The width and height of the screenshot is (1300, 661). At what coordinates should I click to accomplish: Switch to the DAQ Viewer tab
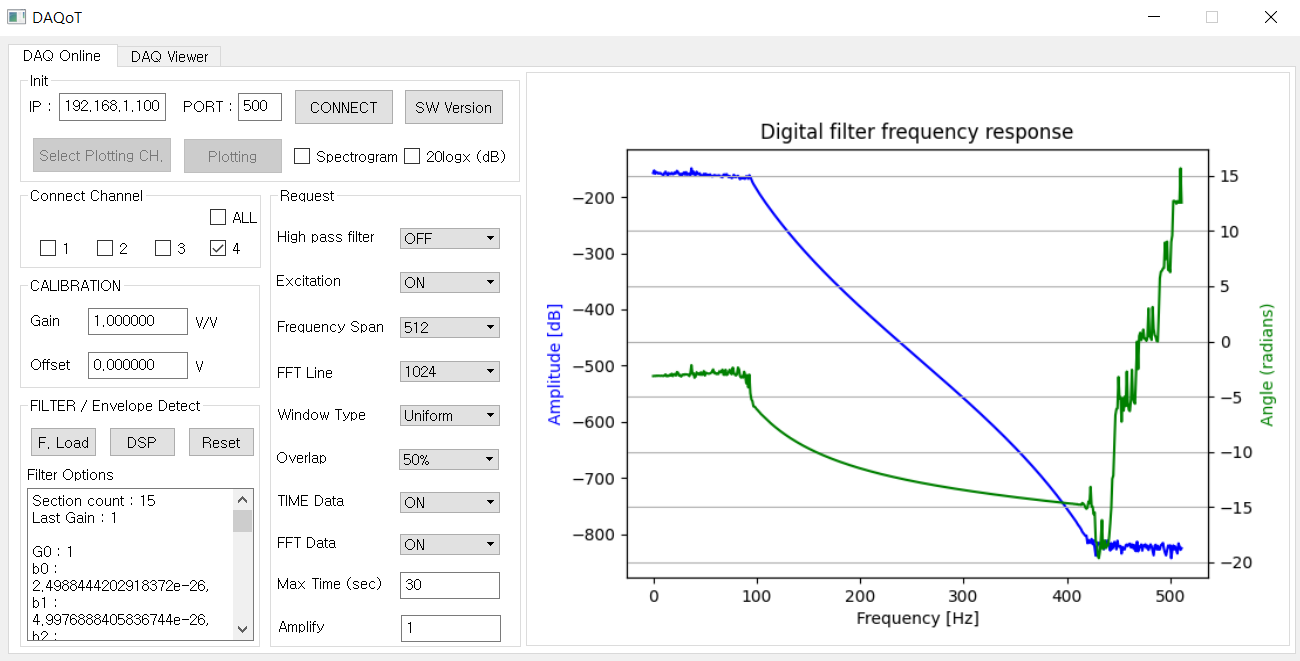[169, 57]
